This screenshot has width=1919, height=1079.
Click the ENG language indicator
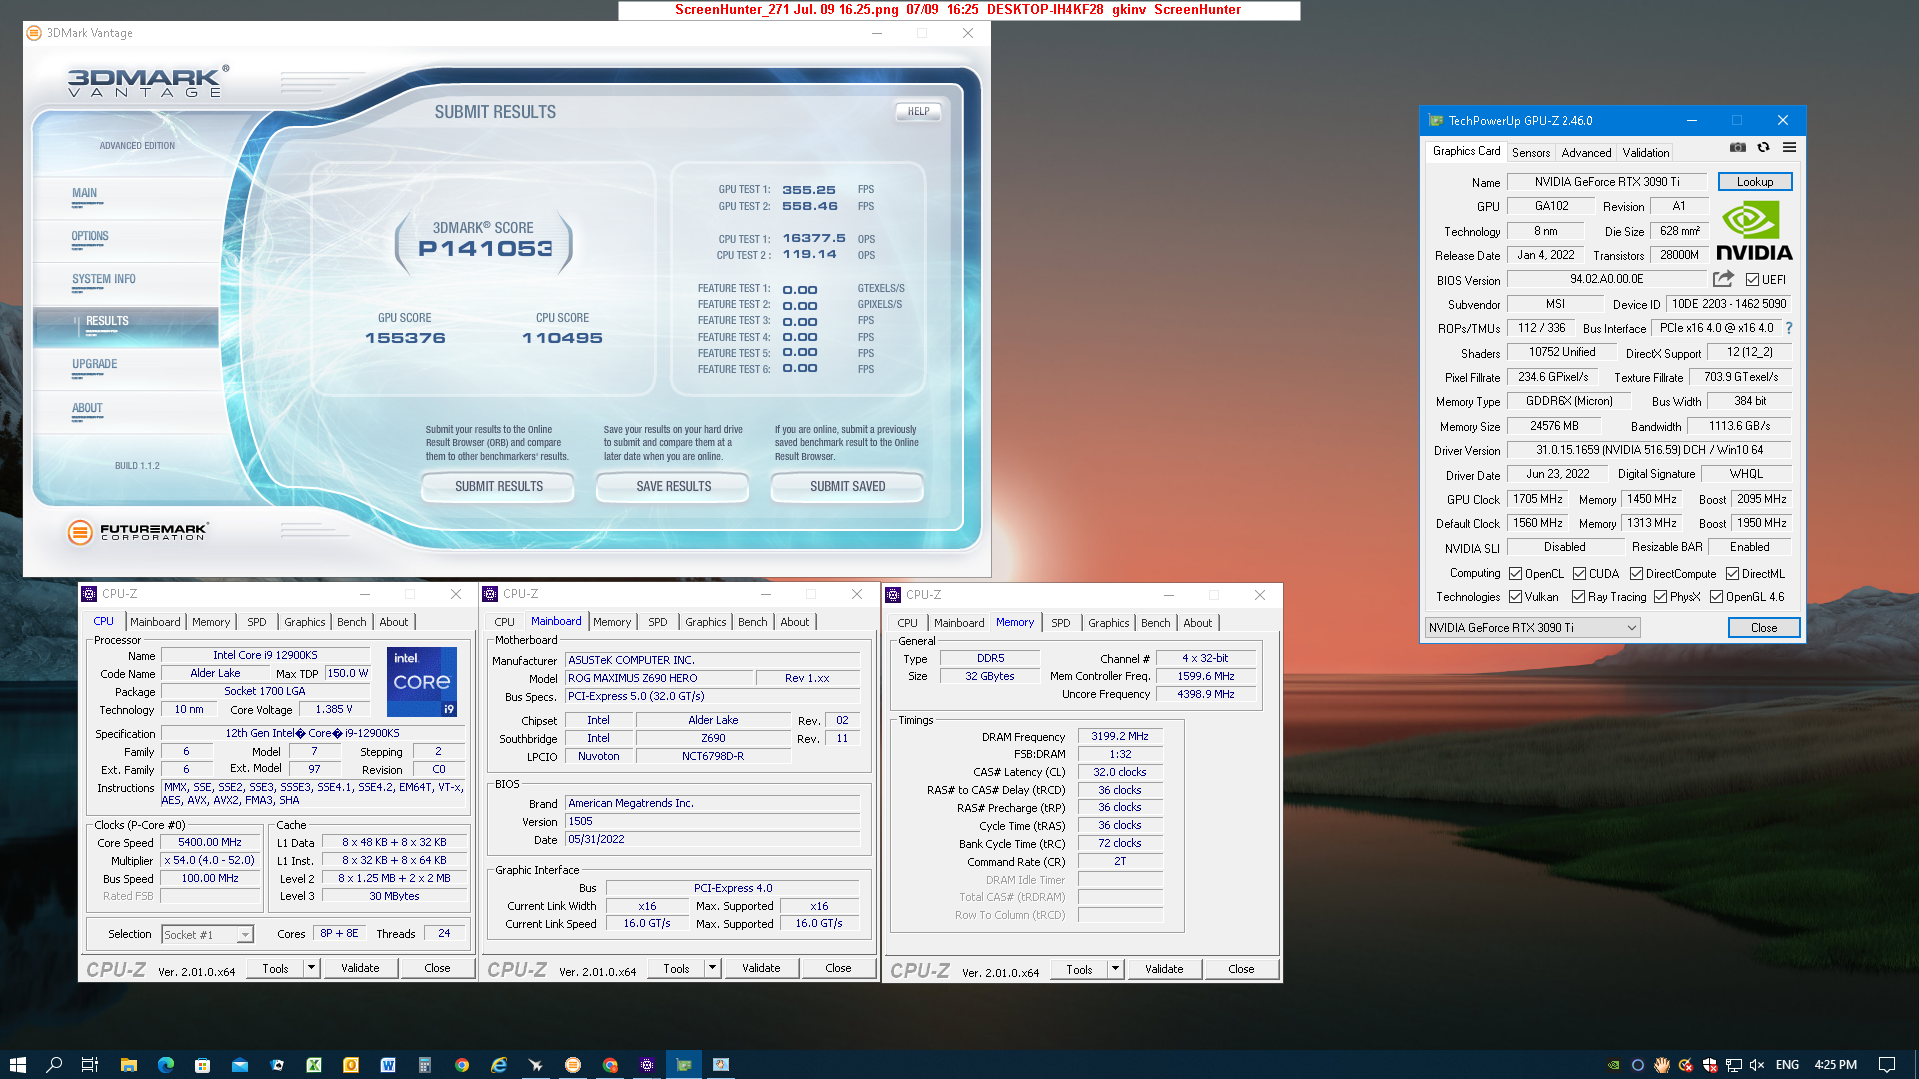click(x=1787, y=1065)
